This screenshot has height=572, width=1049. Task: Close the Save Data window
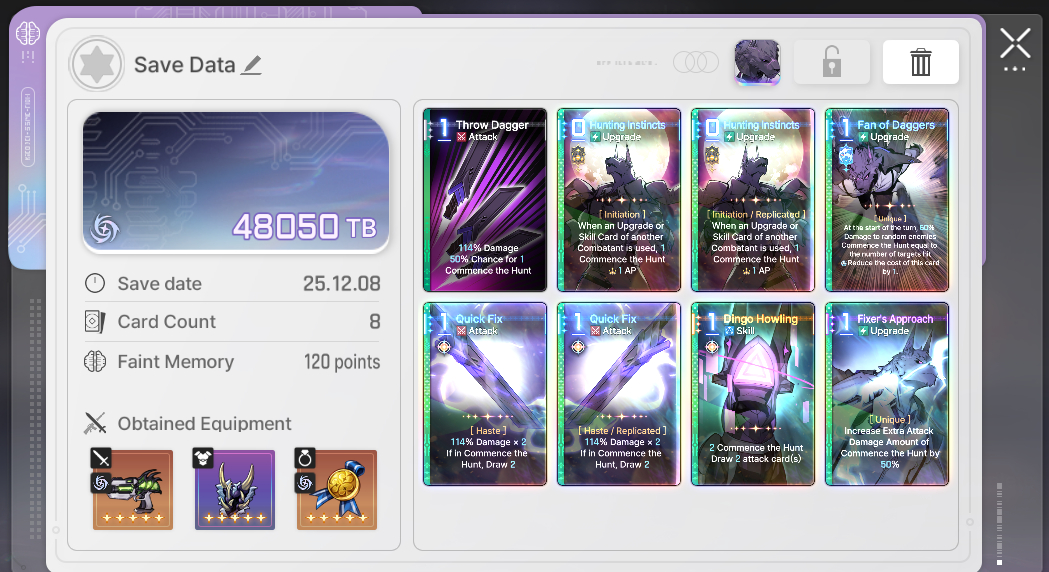[1015, 45]
